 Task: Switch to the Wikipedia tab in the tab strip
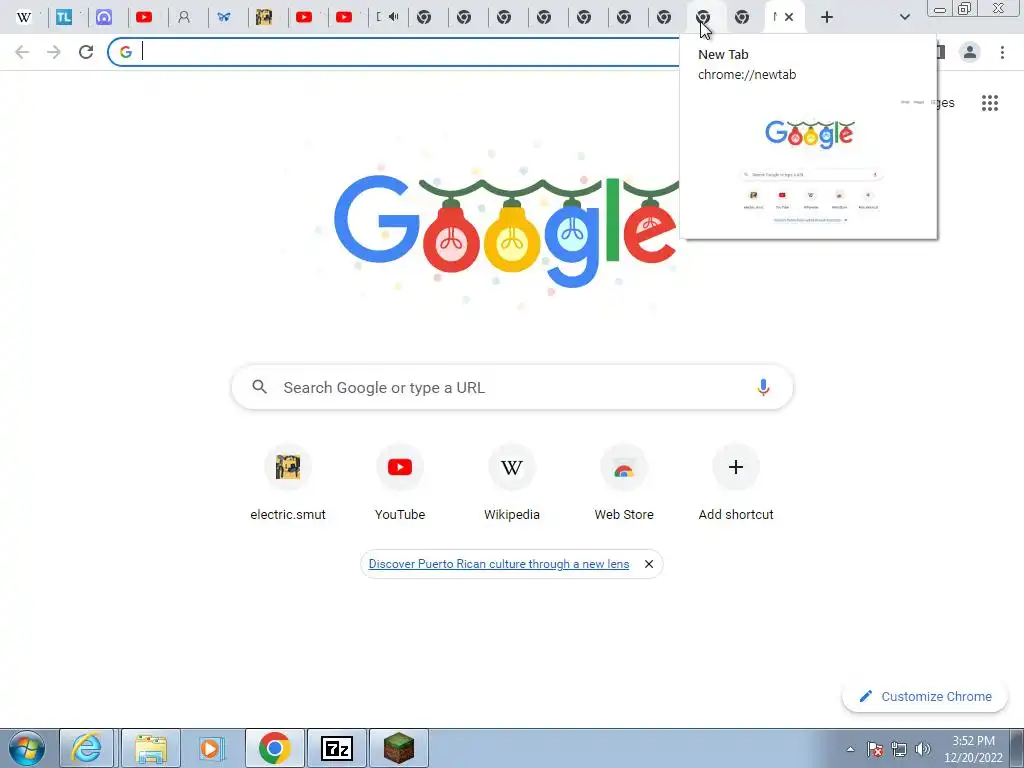(24, 18)
